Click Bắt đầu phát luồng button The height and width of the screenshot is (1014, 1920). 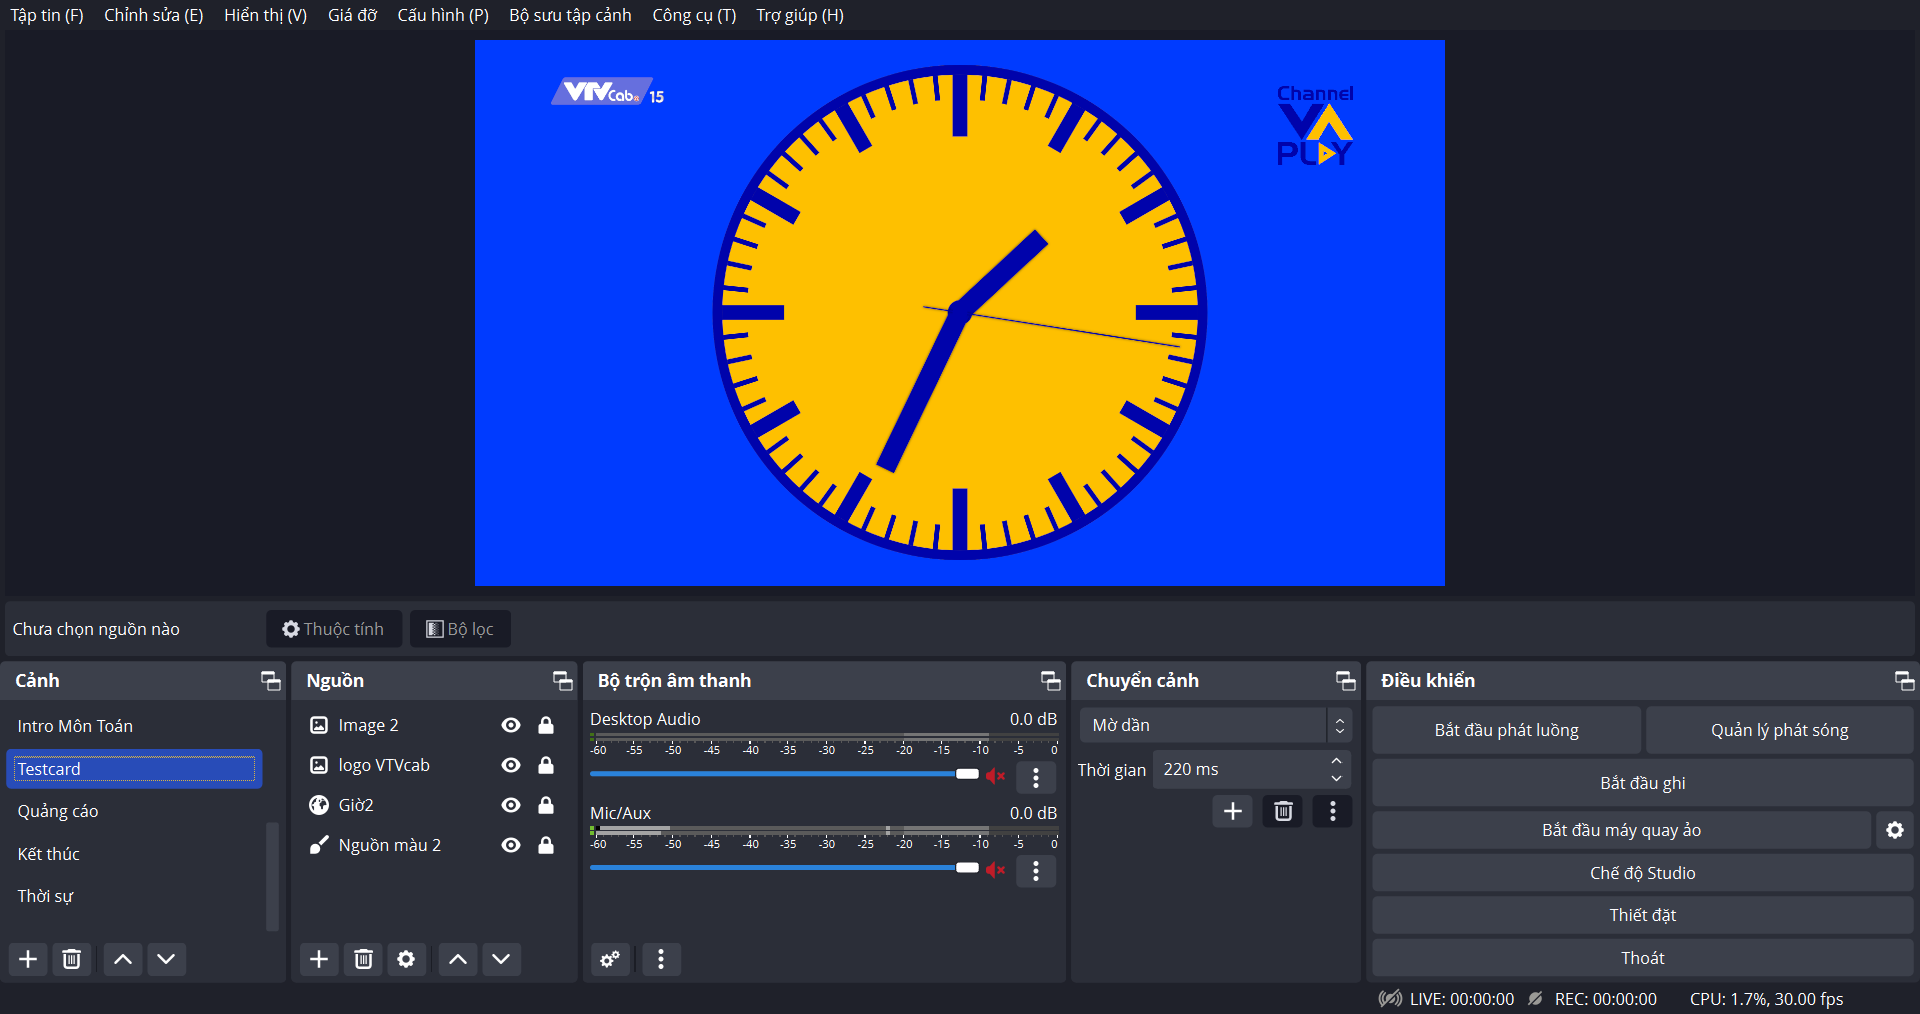(1506, 730)
